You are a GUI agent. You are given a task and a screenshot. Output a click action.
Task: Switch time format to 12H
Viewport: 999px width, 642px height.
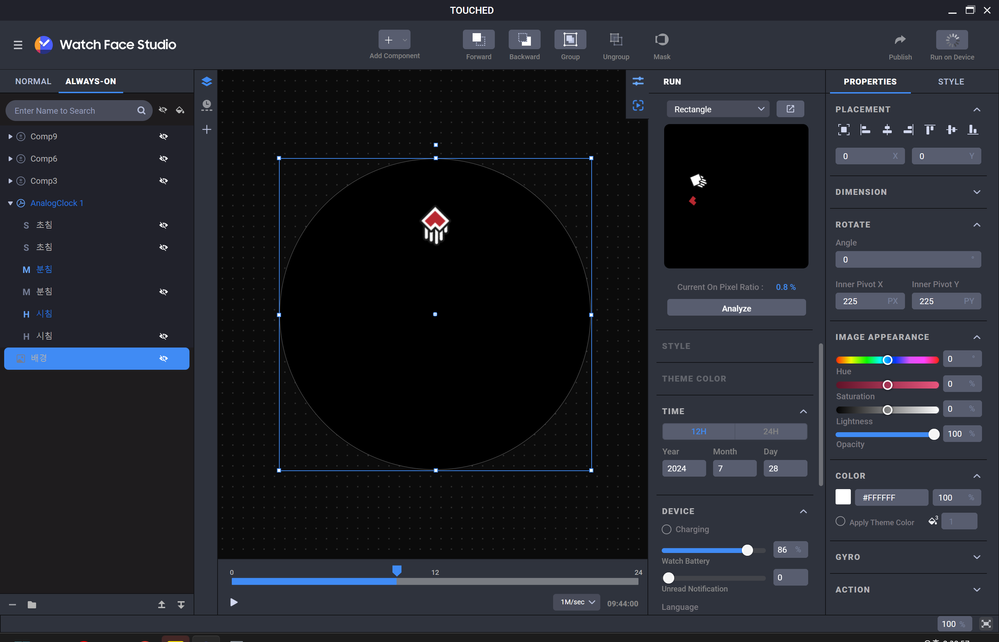click(698, 432)
